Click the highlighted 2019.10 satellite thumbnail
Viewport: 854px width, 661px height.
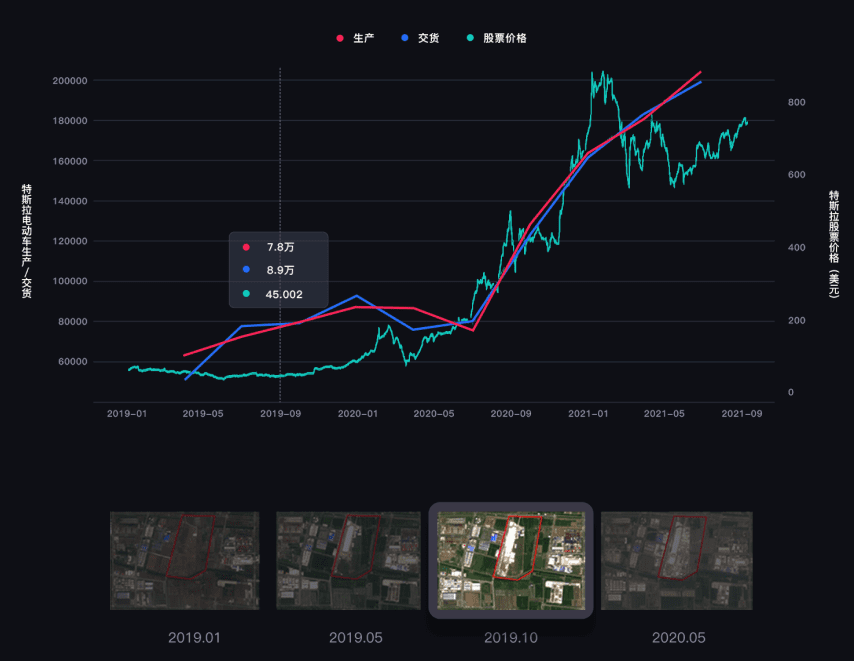click(x=511, y=560)
